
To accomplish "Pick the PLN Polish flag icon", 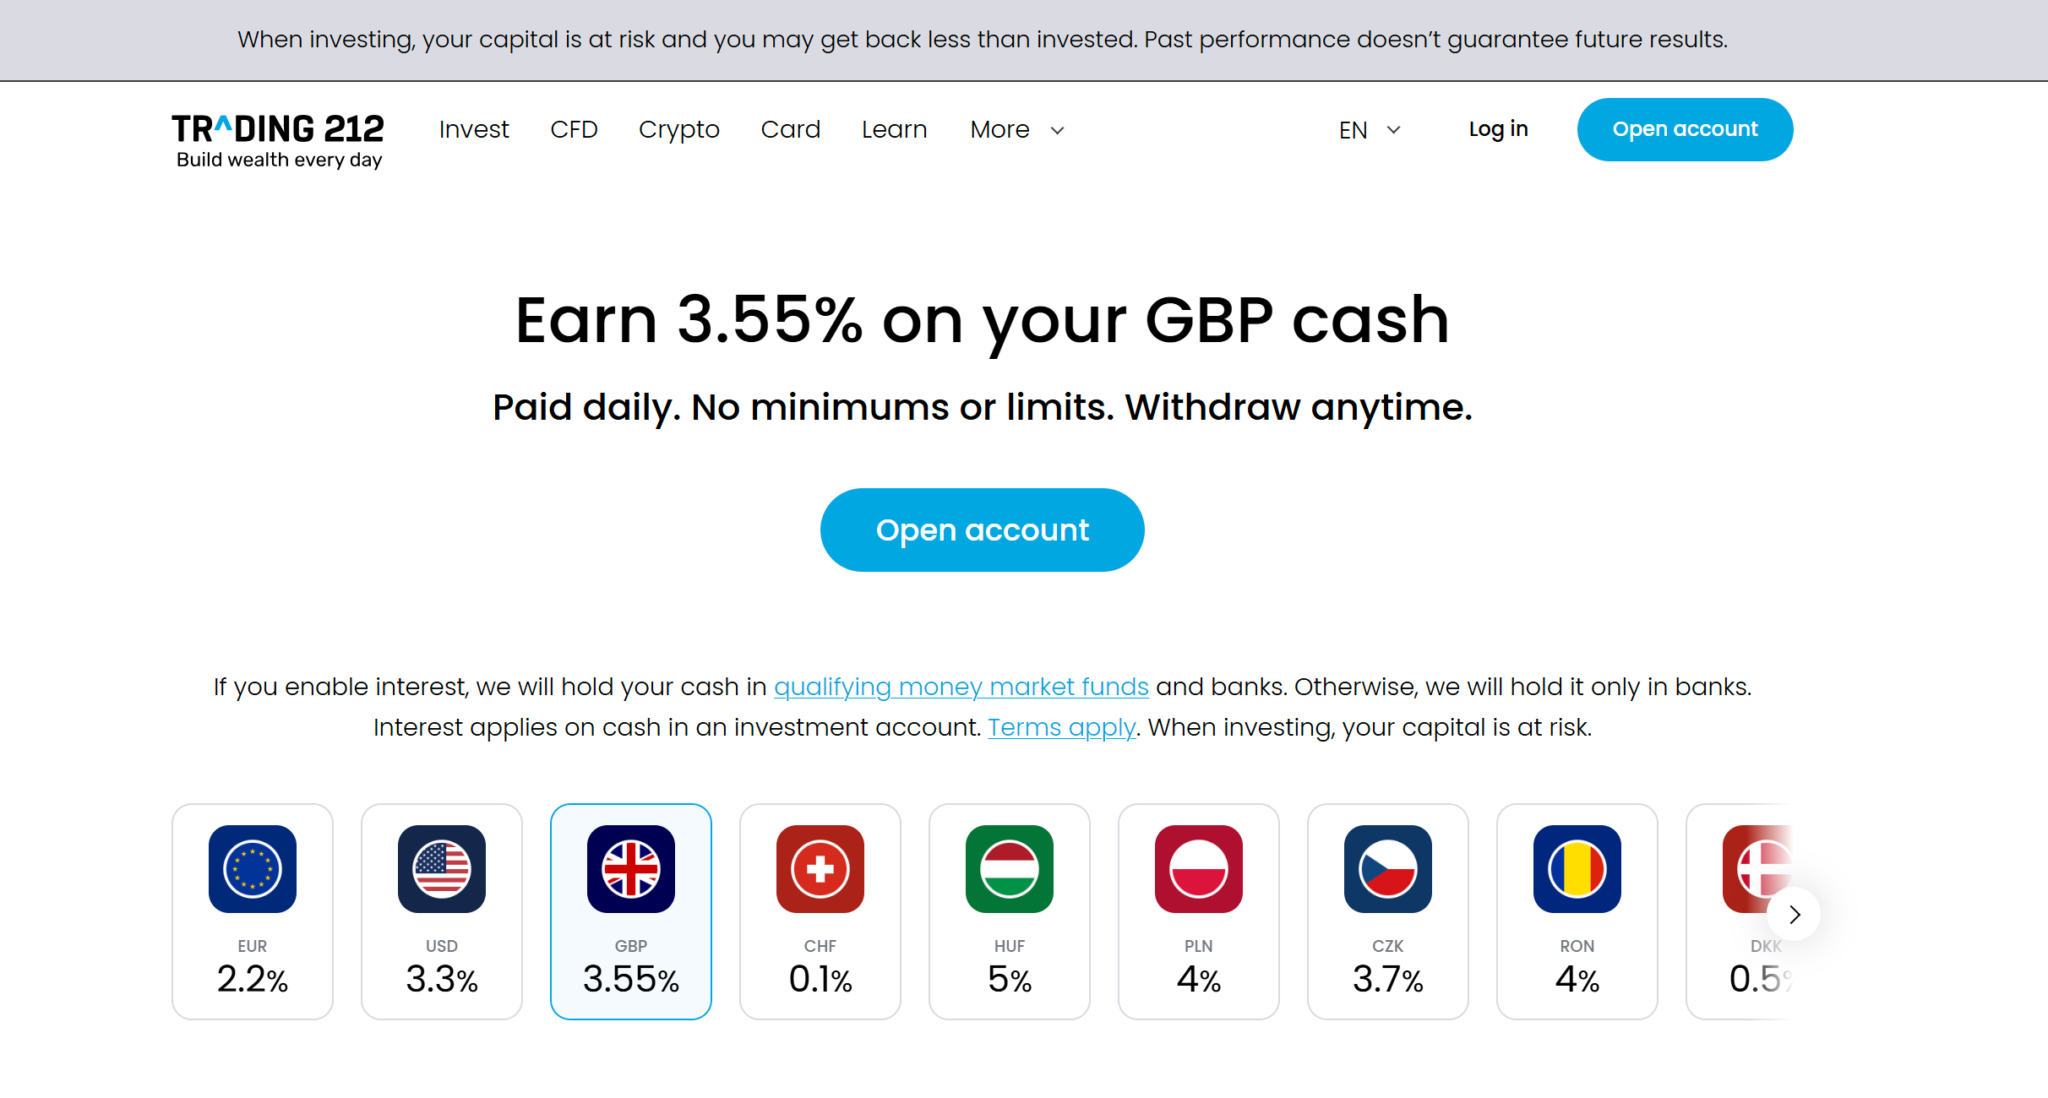I will tap(1198, 868).
